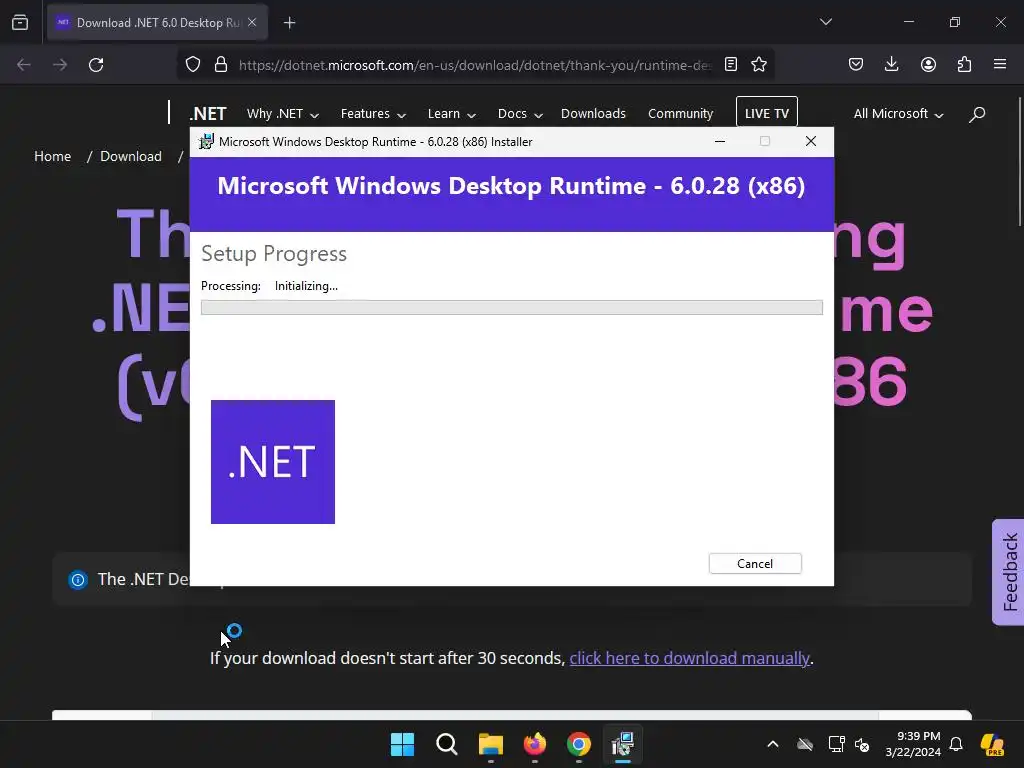
Task: Go to Download breadcrumb
Action: point(131,156)
